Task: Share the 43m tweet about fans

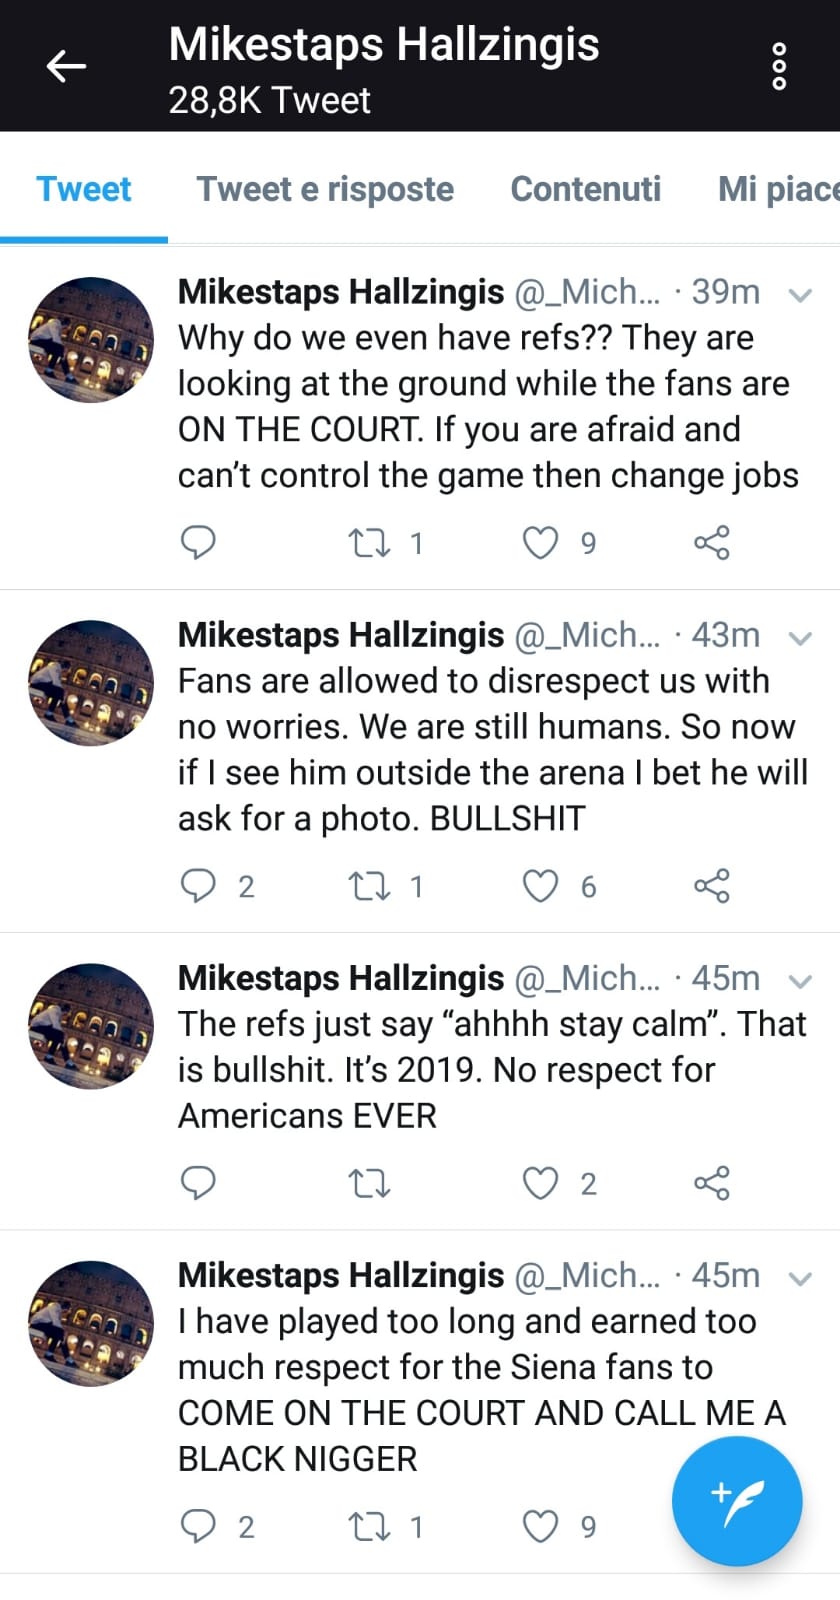Action: coord(712,885)
